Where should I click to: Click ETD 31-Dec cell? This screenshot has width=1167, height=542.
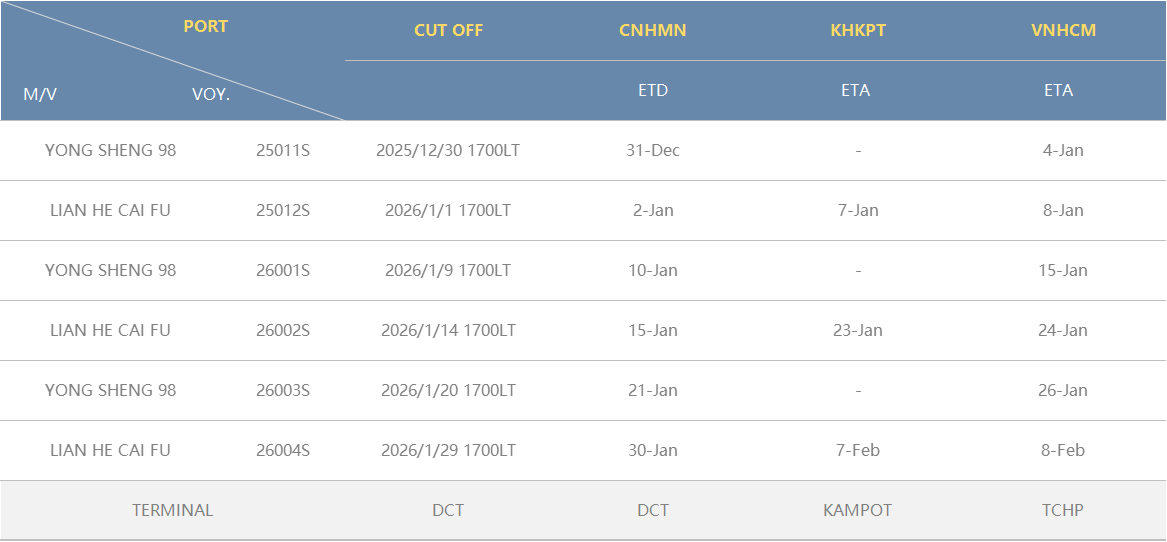652,151
